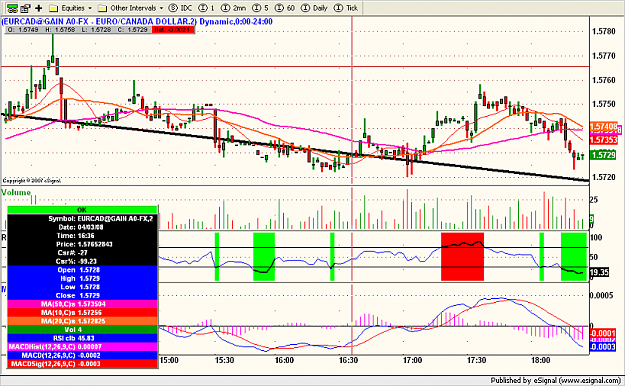Click the red overbought RSI zone

click(x=462, y=257)
